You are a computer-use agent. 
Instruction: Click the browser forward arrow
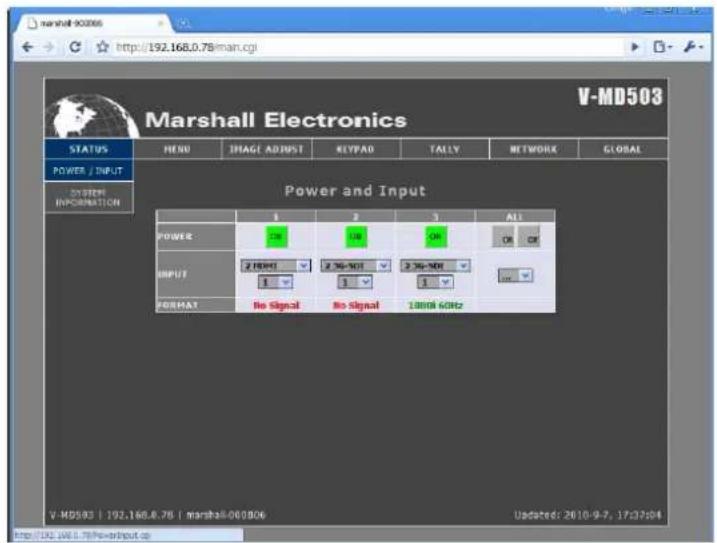49,47
